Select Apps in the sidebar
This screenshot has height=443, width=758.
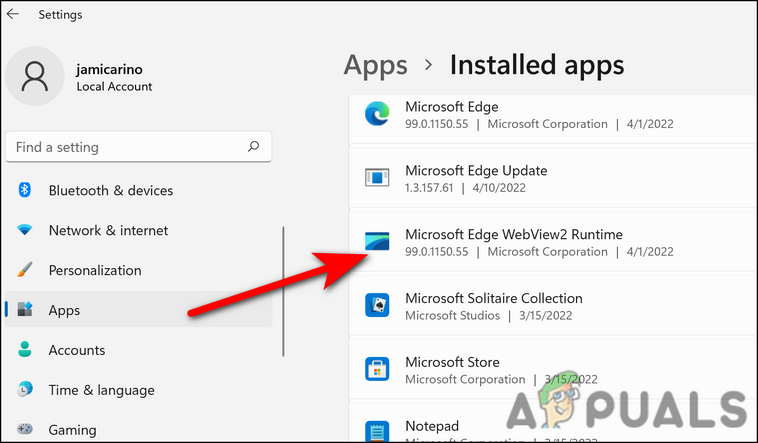coord(138,310)
